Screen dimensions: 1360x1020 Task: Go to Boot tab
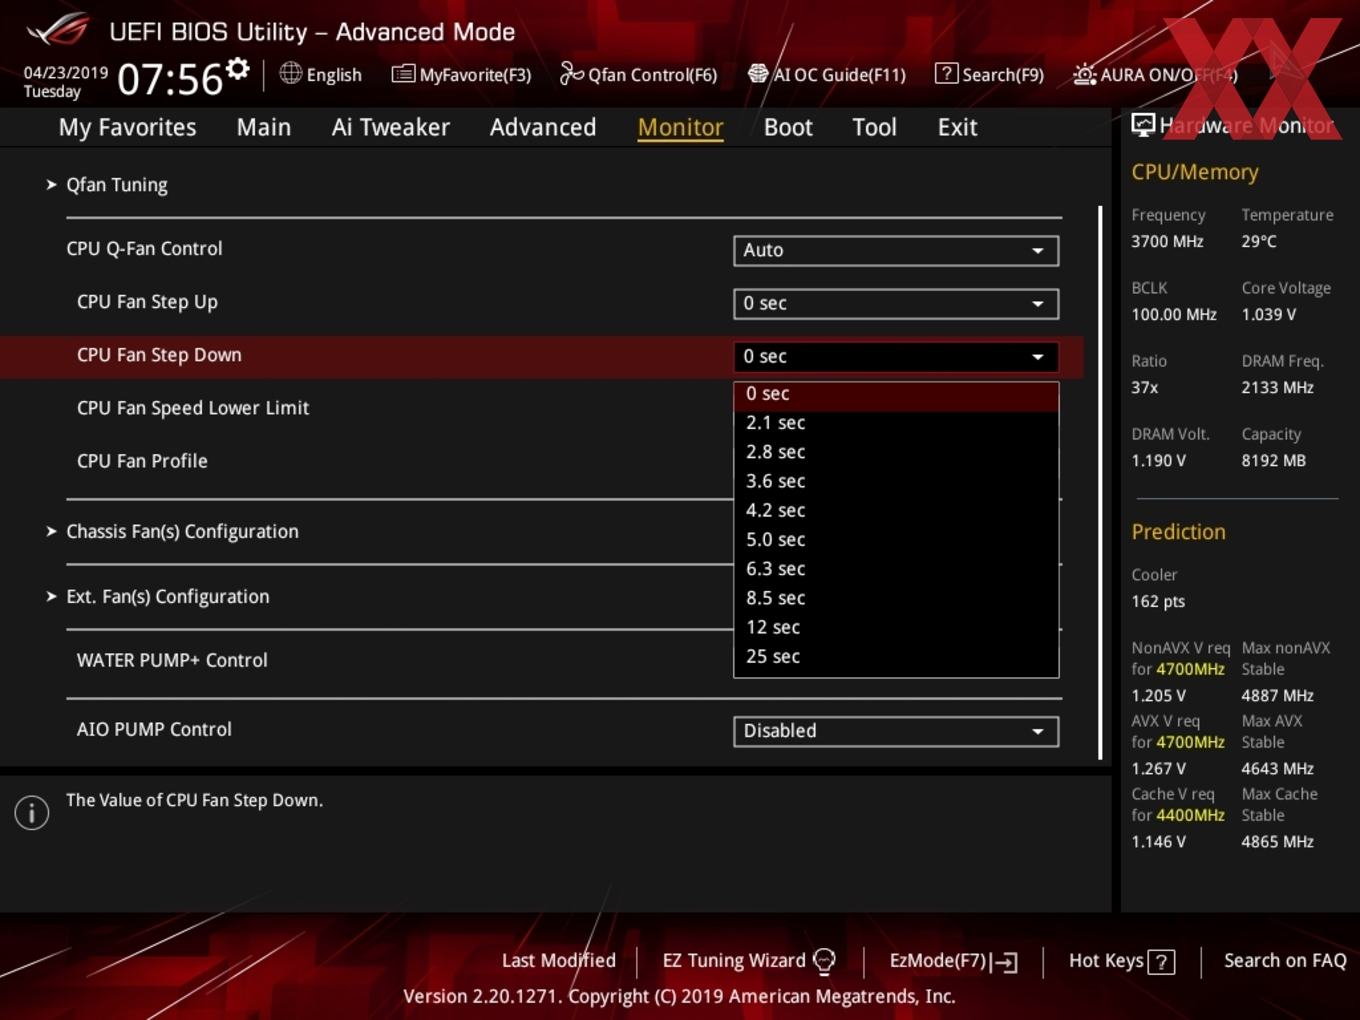(x=788, y=127)
